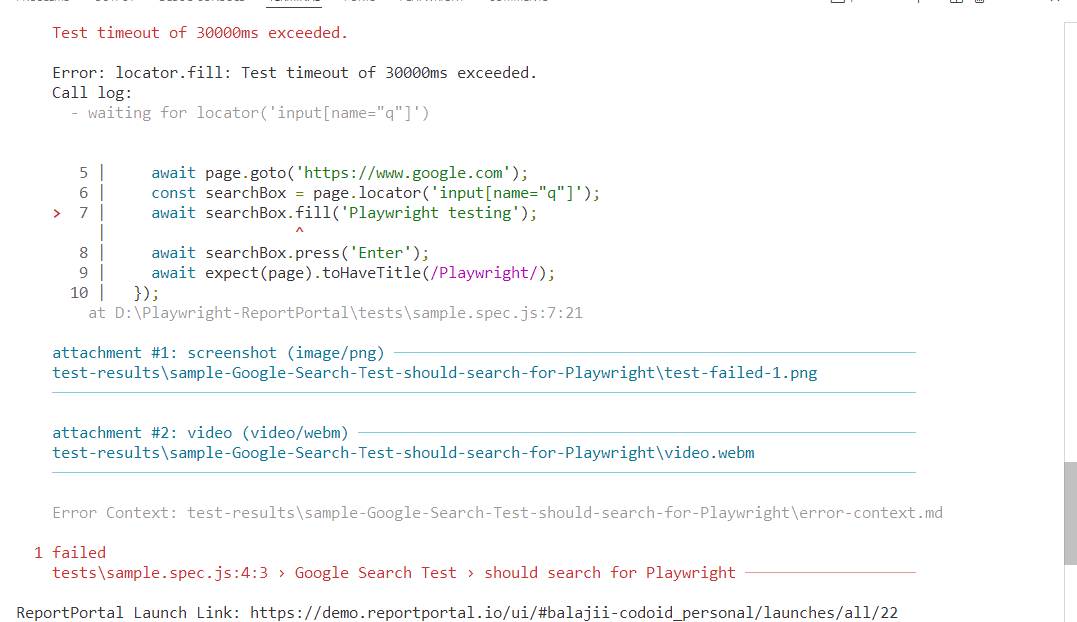Click the red 'Test timeout of 30000ms exceeded' message
Image resolution: width=1077 pixels, height=622 pixels.
coord(200,33)
